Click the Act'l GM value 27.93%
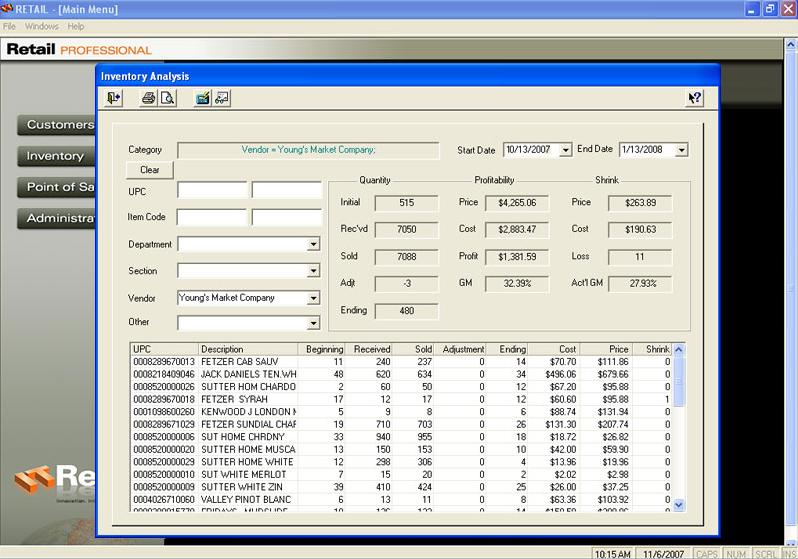The height and width of the screenshot is (559, 798). click(x=640, y=284)
